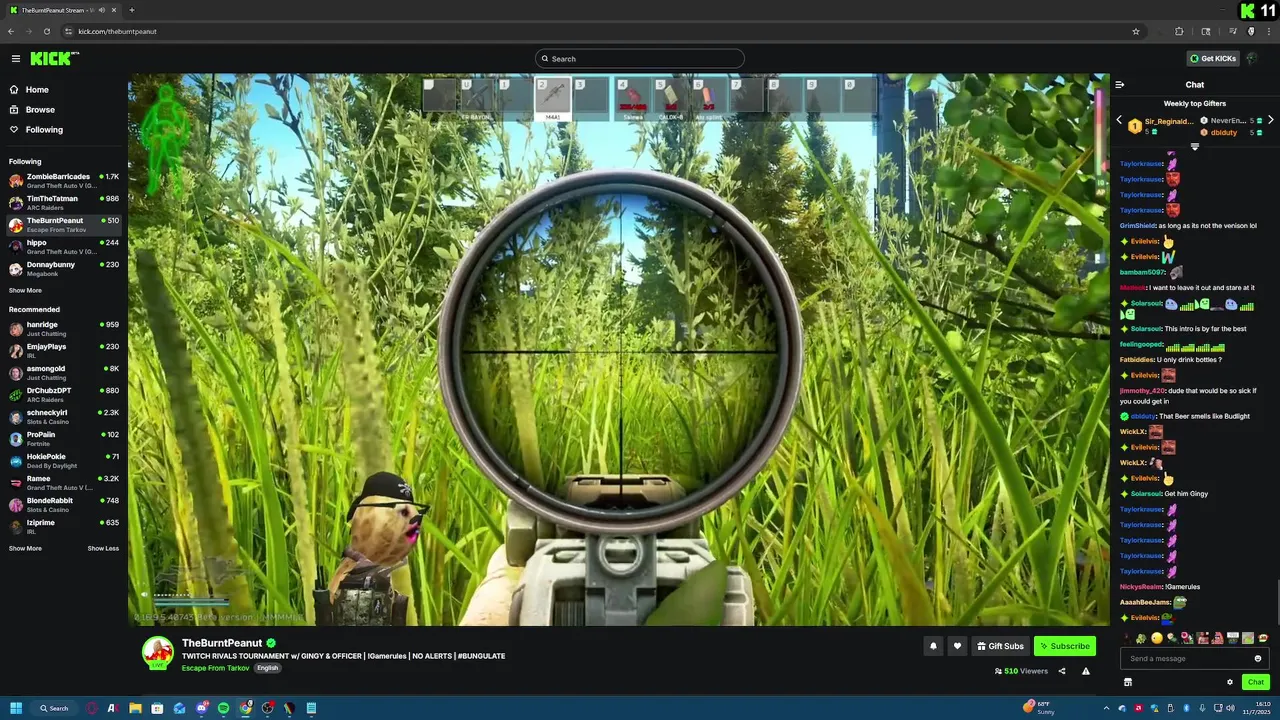This screenshot has width=1280, height=720.
Task: Open Discord from the taskbar
Action: (x=201, y=708)
